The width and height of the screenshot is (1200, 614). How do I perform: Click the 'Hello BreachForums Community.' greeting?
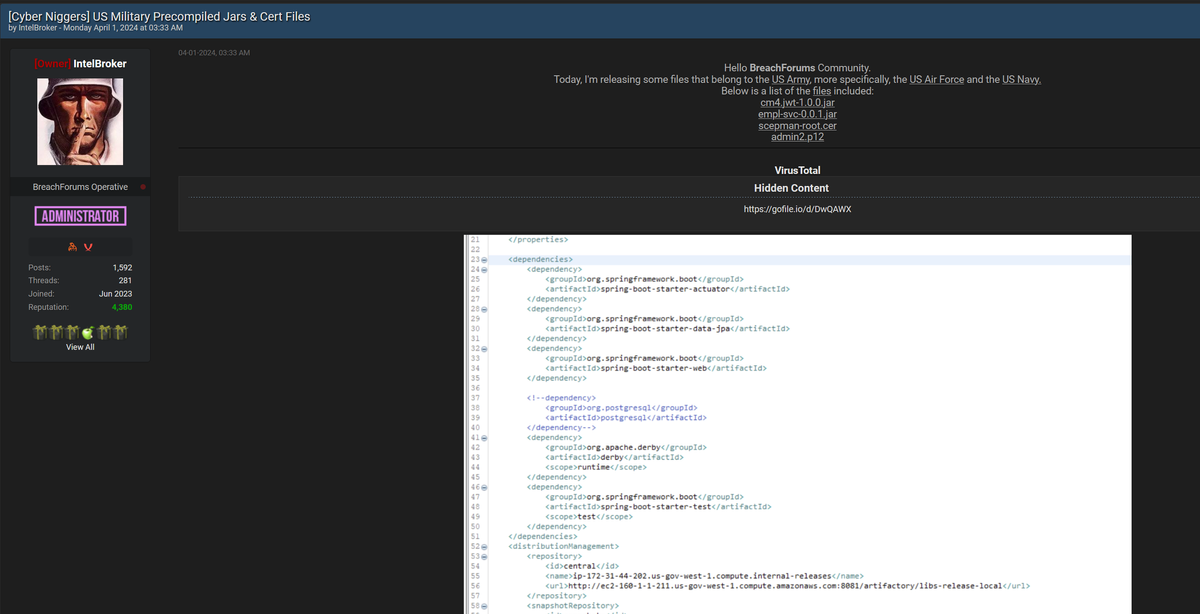tap(797, 67)
